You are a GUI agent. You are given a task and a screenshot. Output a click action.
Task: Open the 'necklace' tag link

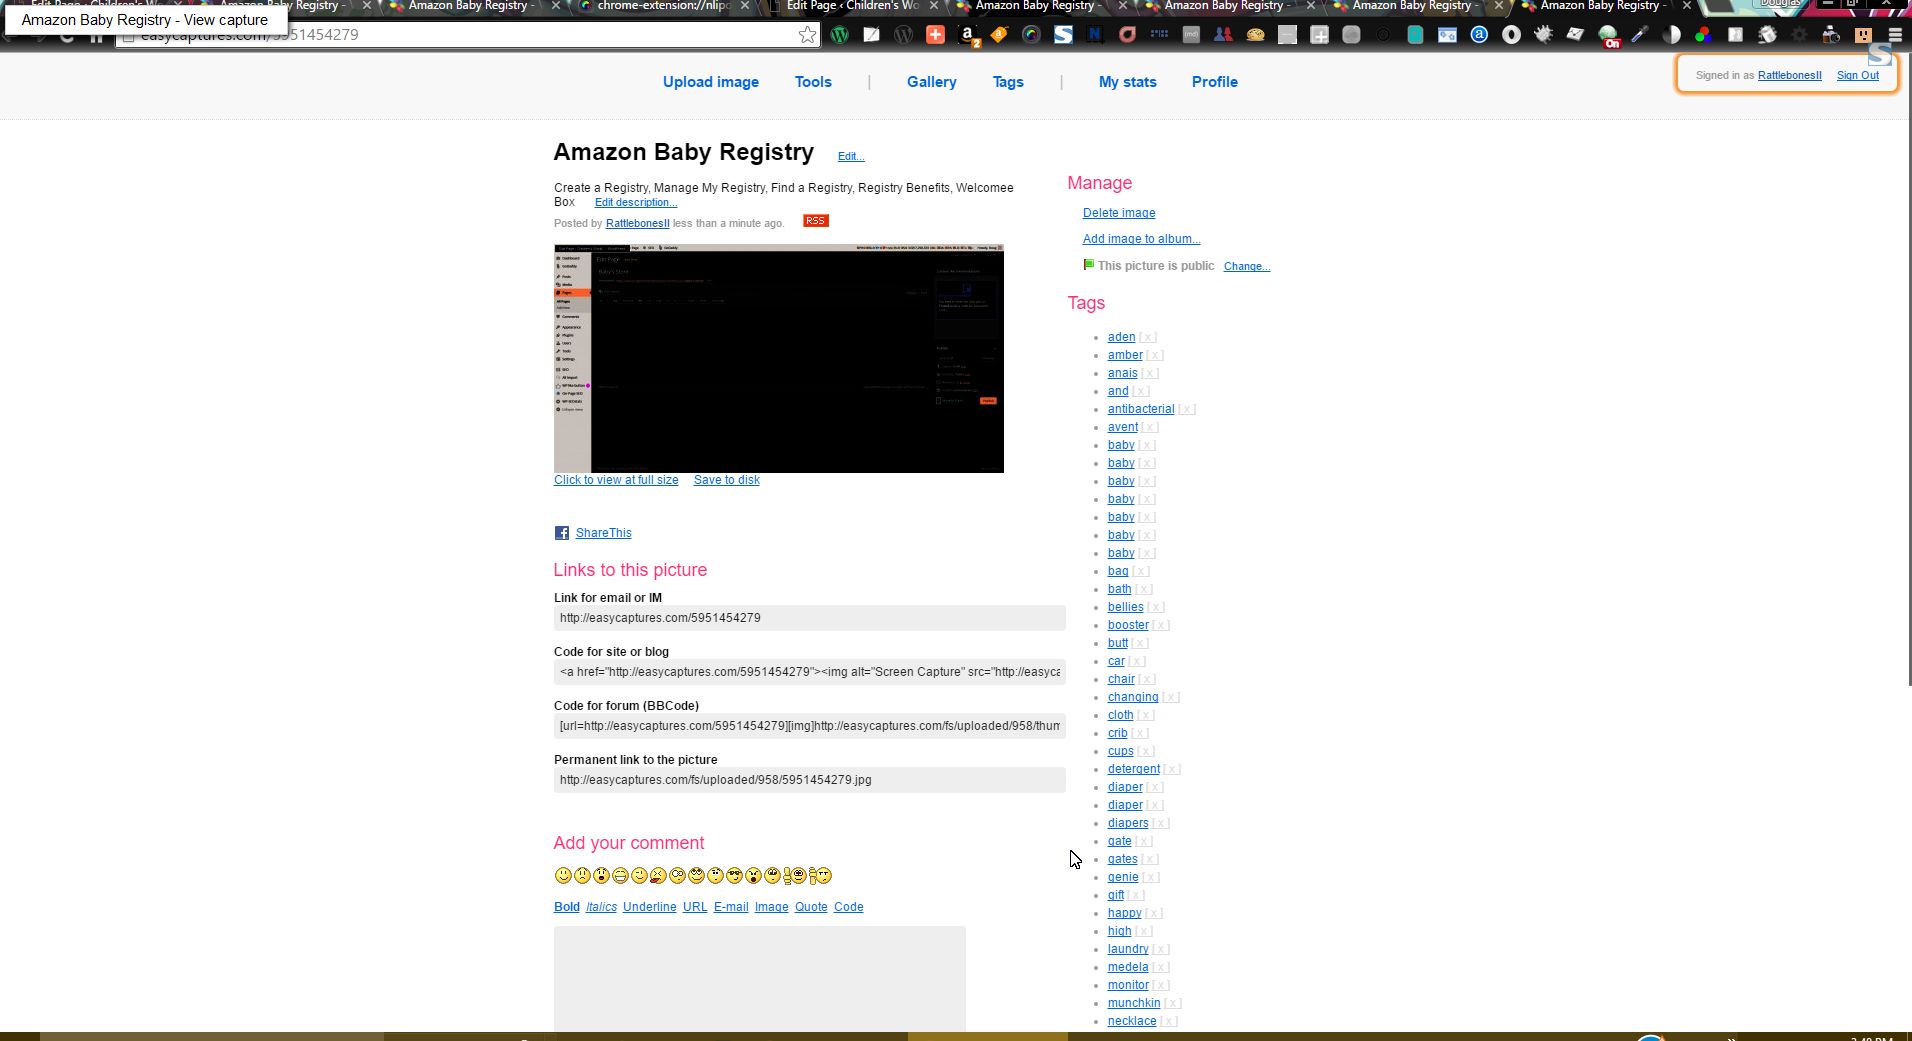[1132, 1021]
